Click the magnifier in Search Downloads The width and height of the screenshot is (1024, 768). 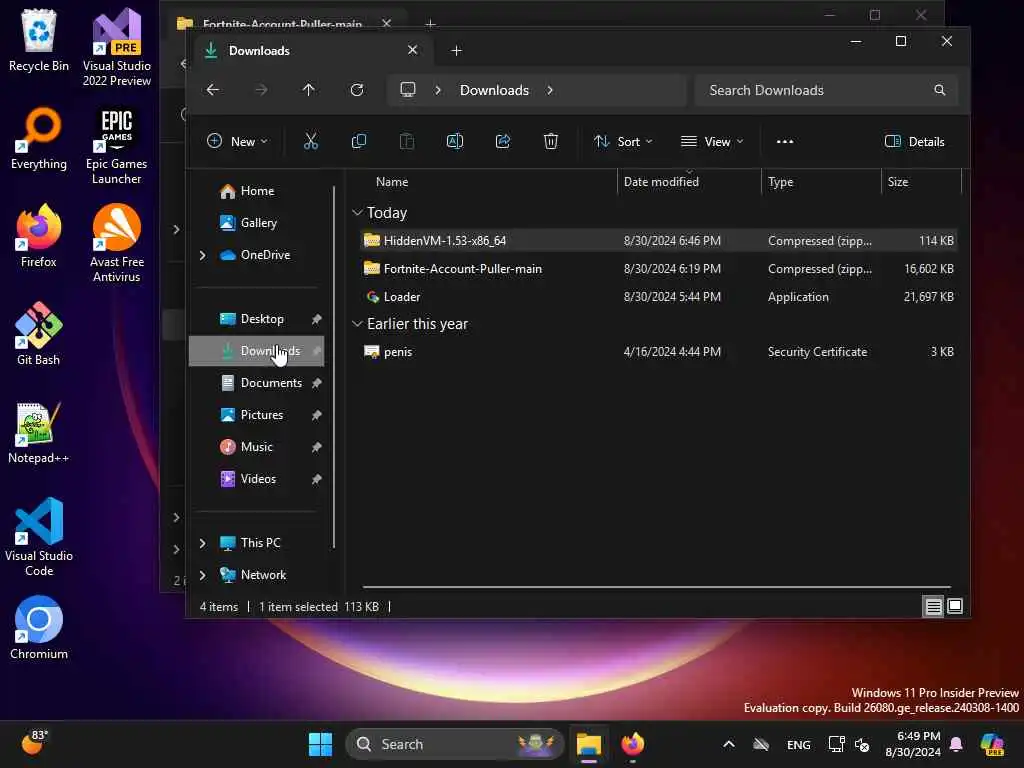pyautogui.click(x=940, y=90)
